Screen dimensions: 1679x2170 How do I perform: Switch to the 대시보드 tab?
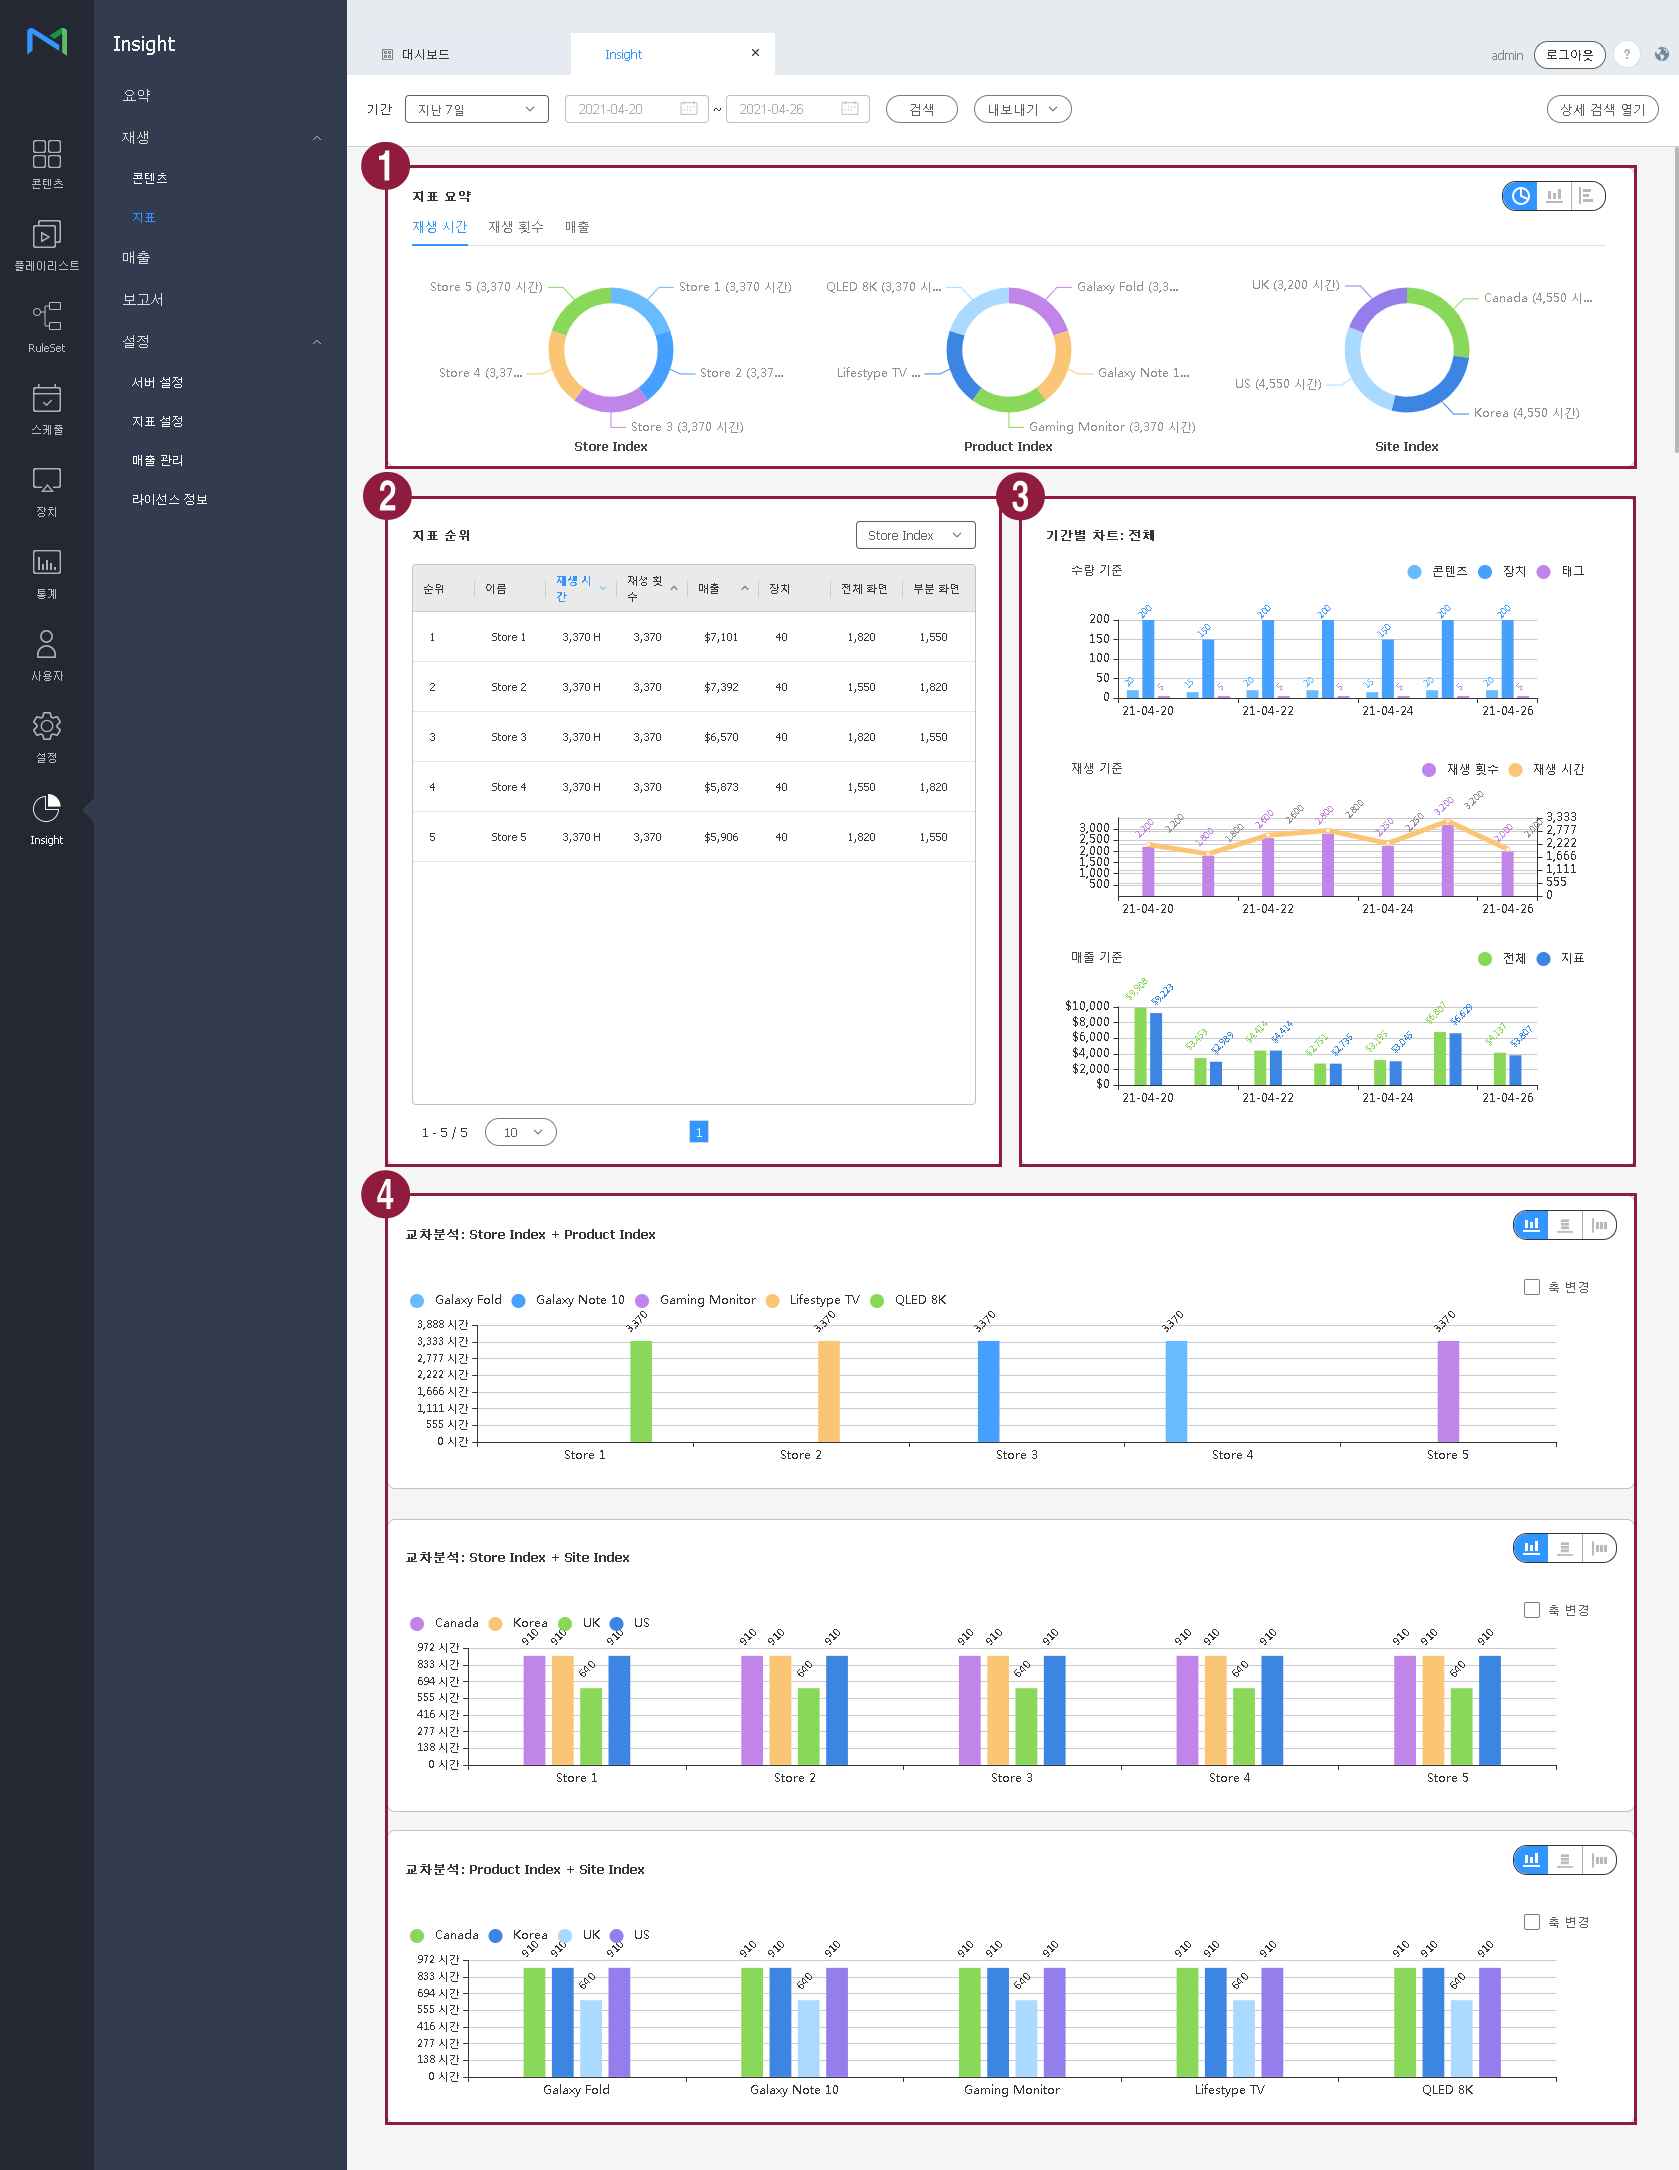426,55
